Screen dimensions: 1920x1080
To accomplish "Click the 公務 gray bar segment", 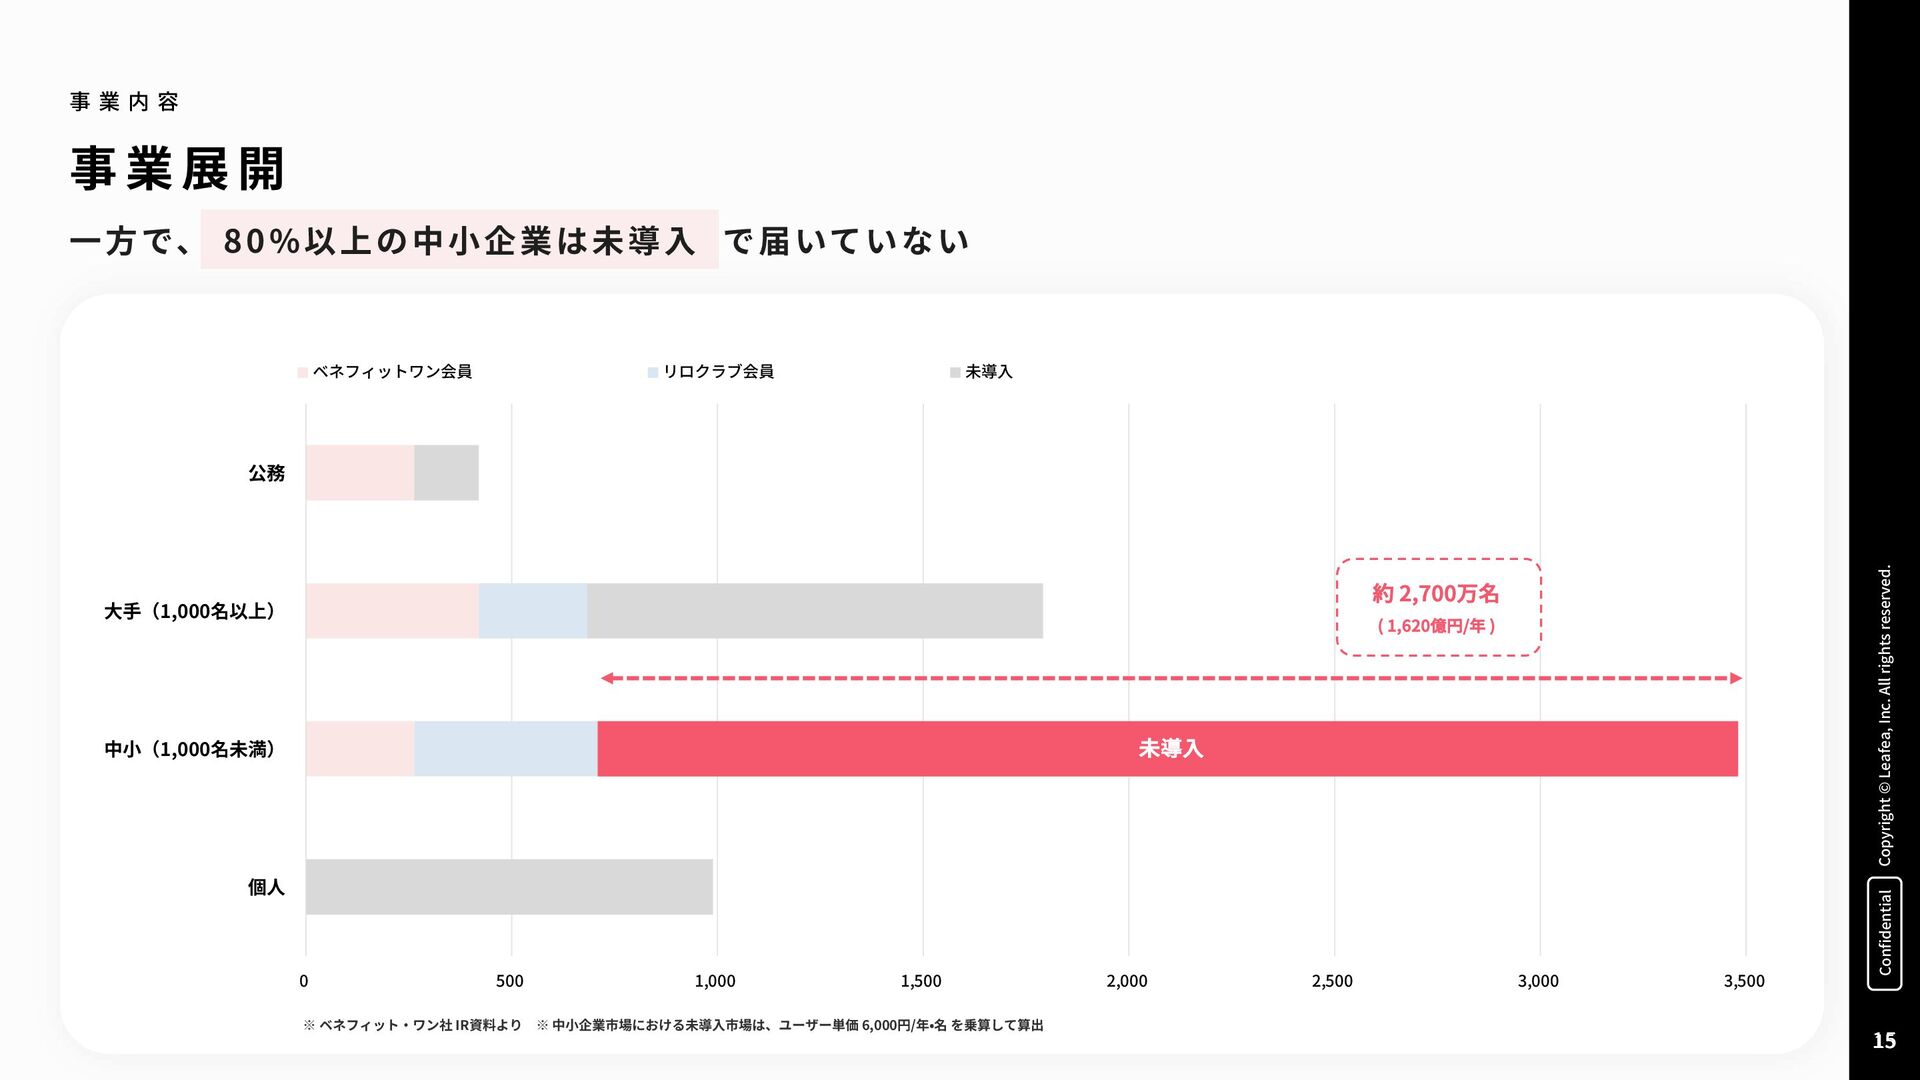I will coord(446,473).
